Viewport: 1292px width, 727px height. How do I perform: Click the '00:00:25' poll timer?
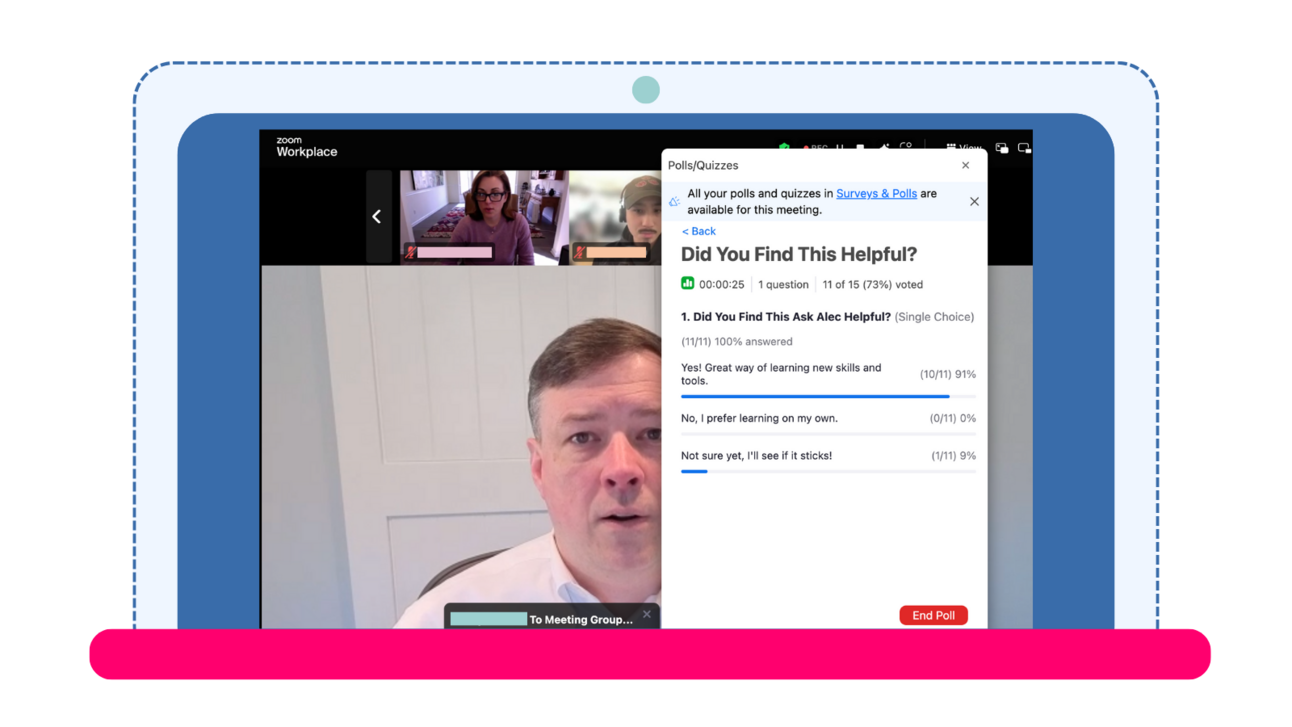721,284
